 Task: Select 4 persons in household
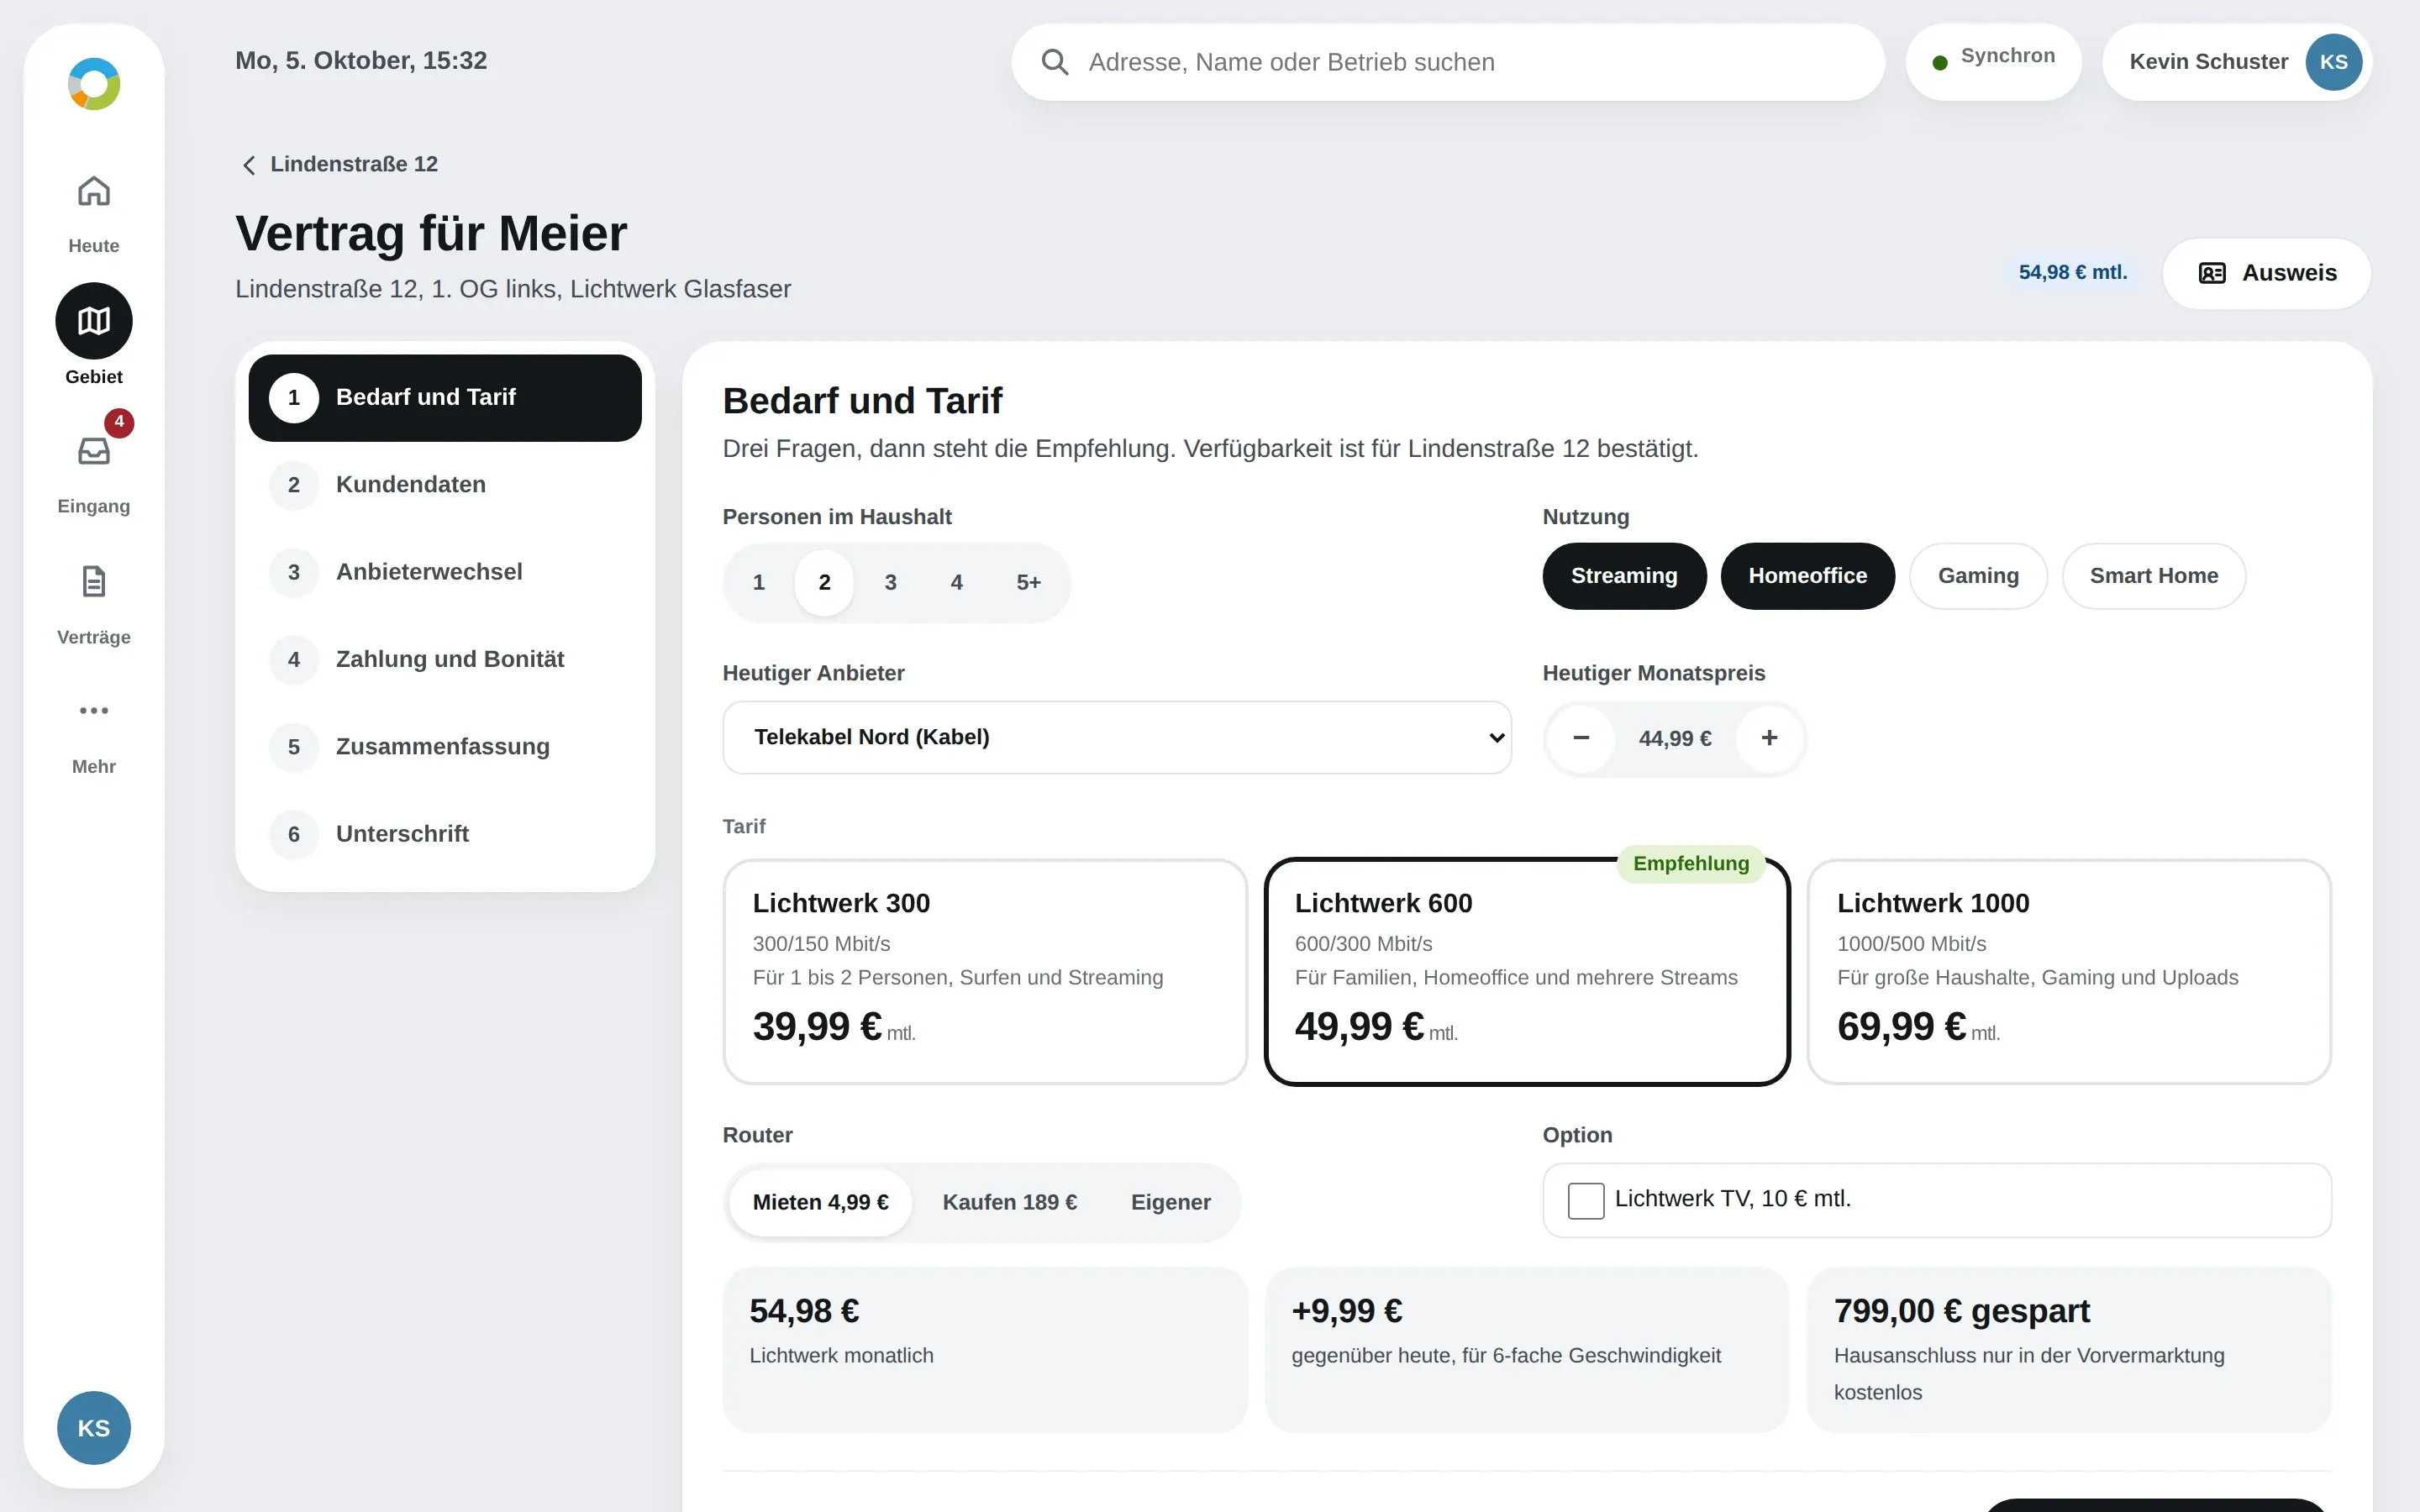pos(956,583)
